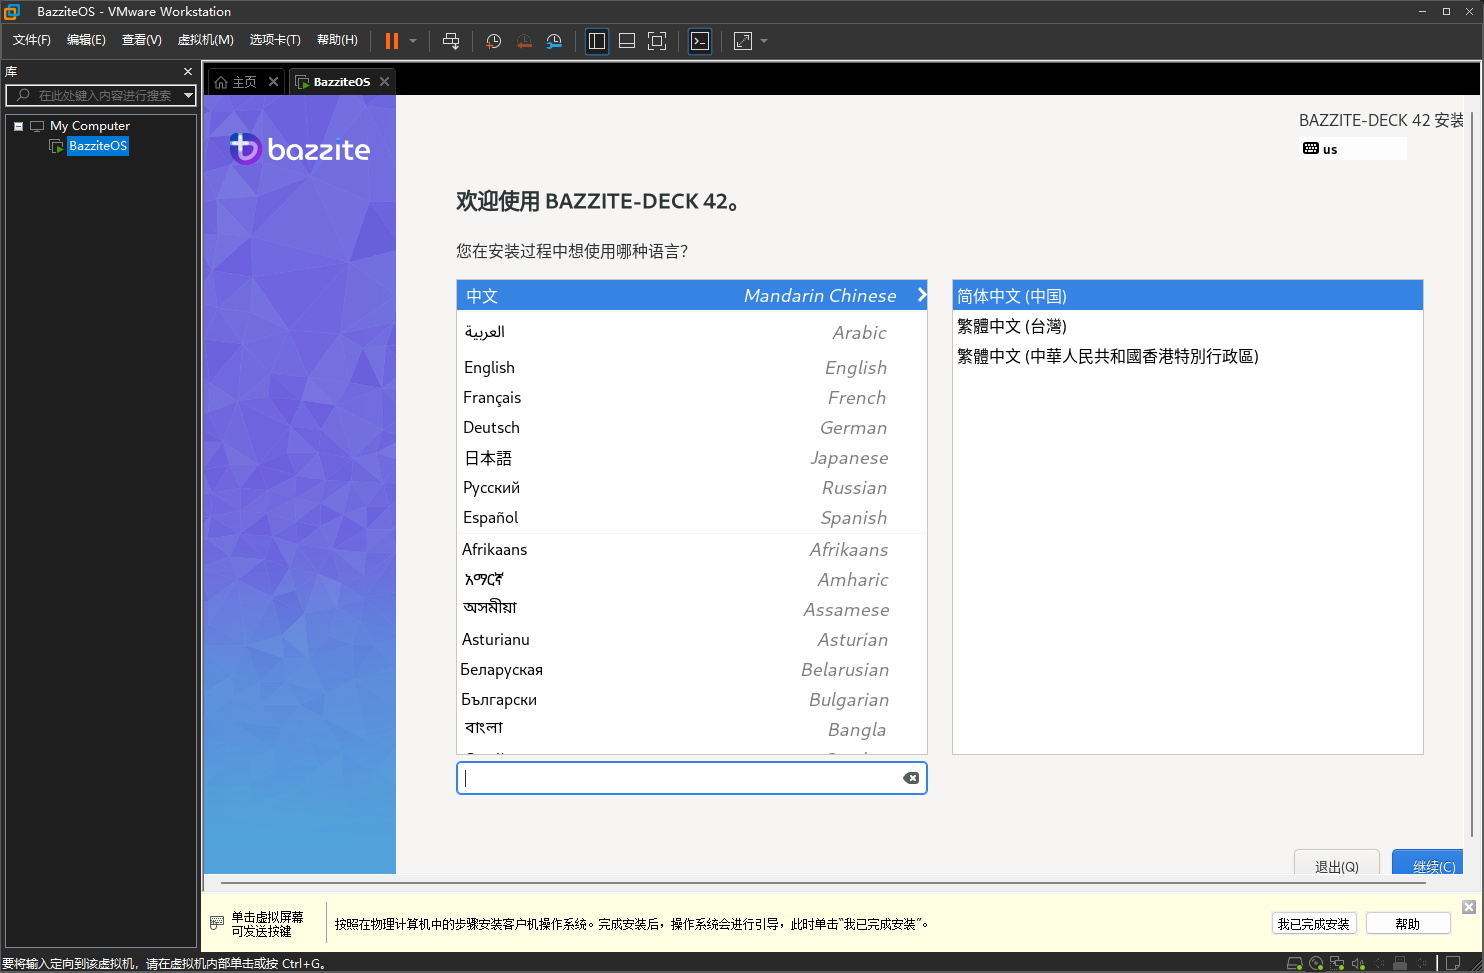
Task: Select Français in the language list
Action: click(x=692, y=398)
